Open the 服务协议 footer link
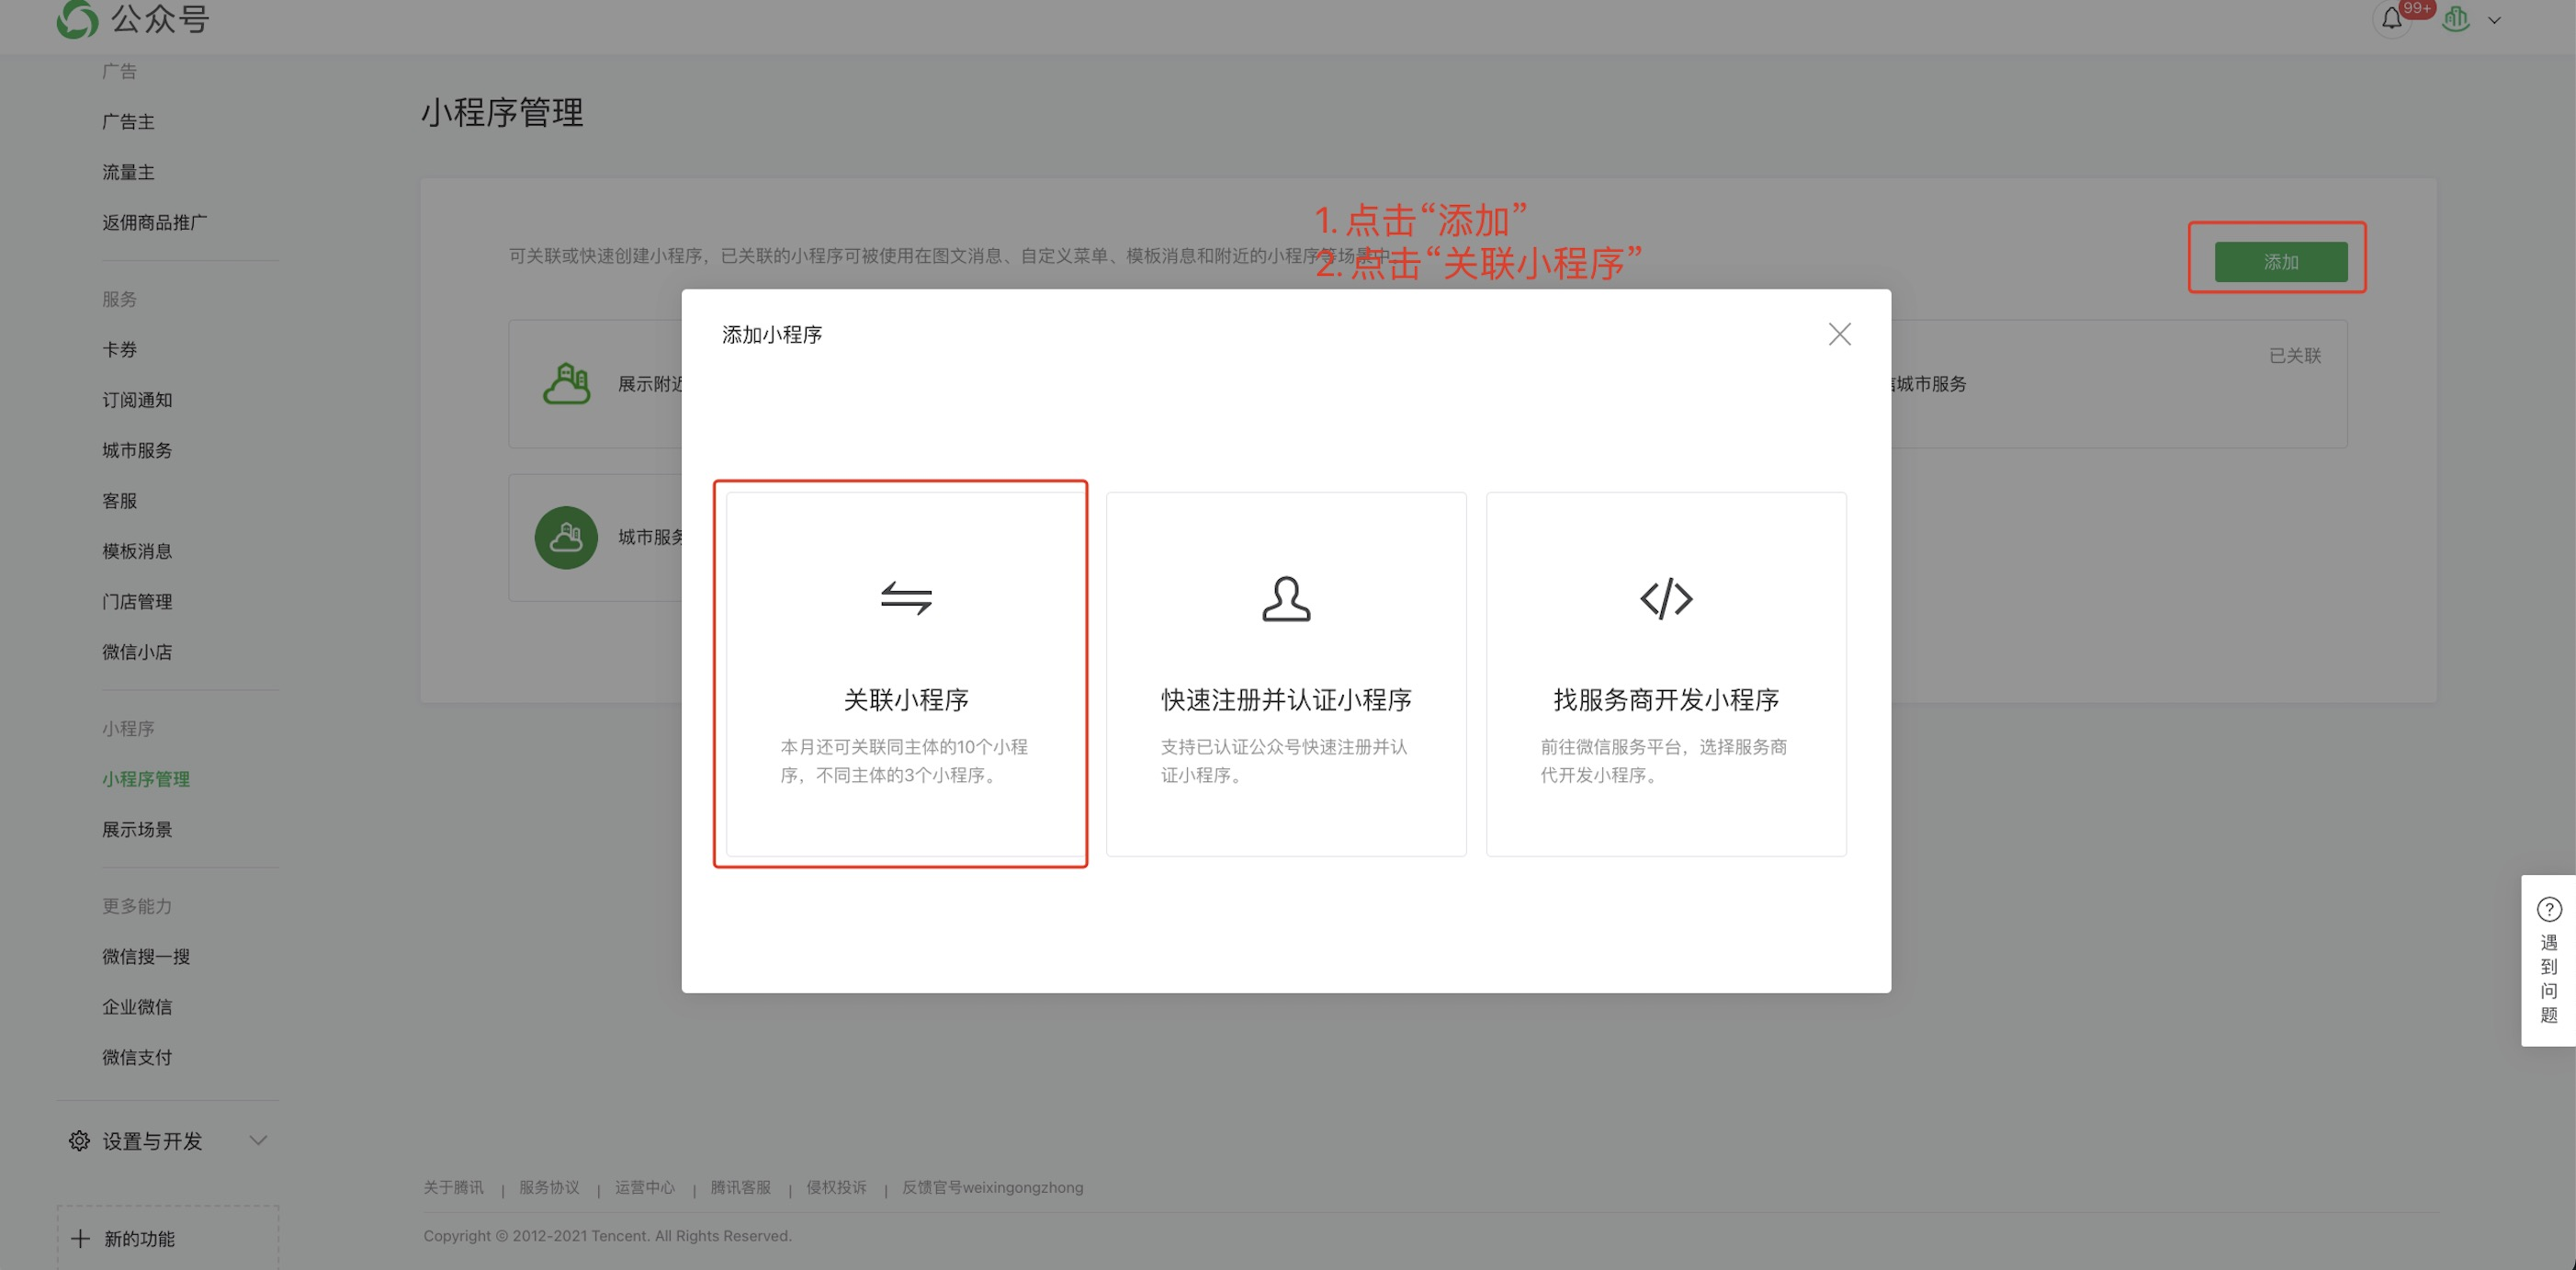 (x=549, y=1187)
